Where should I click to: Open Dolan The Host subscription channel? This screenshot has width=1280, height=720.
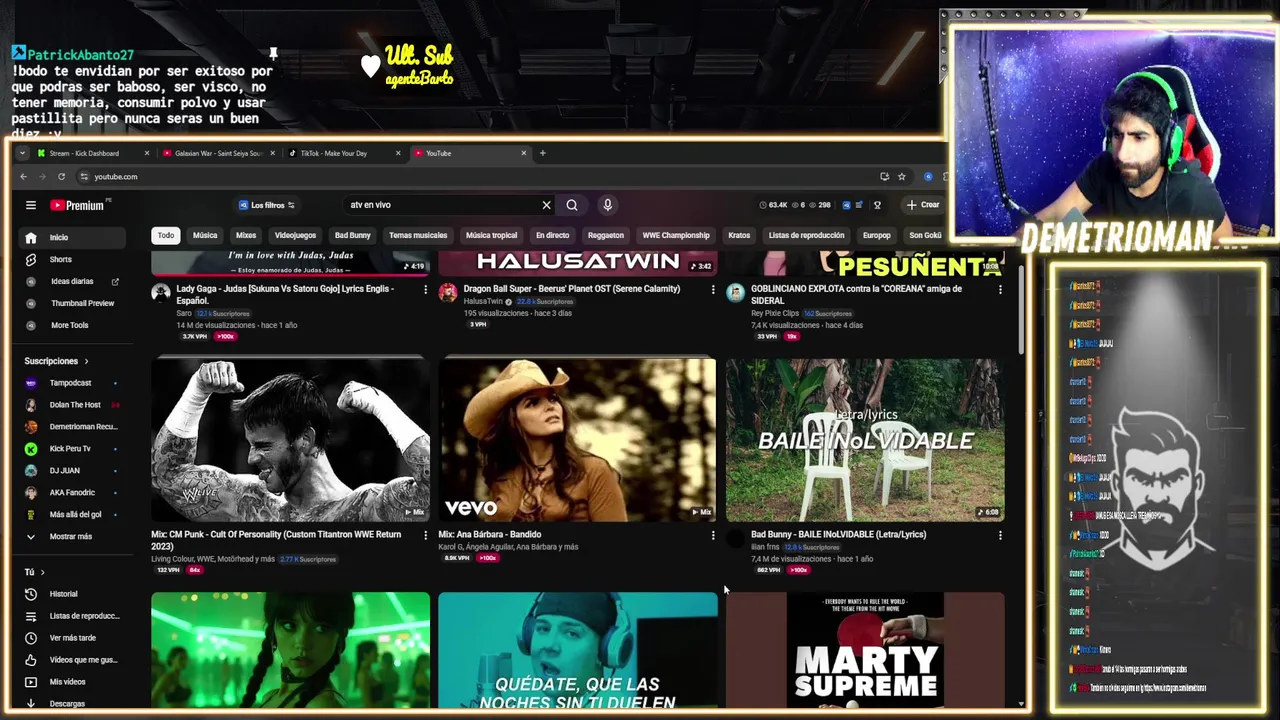coord(71,405)
